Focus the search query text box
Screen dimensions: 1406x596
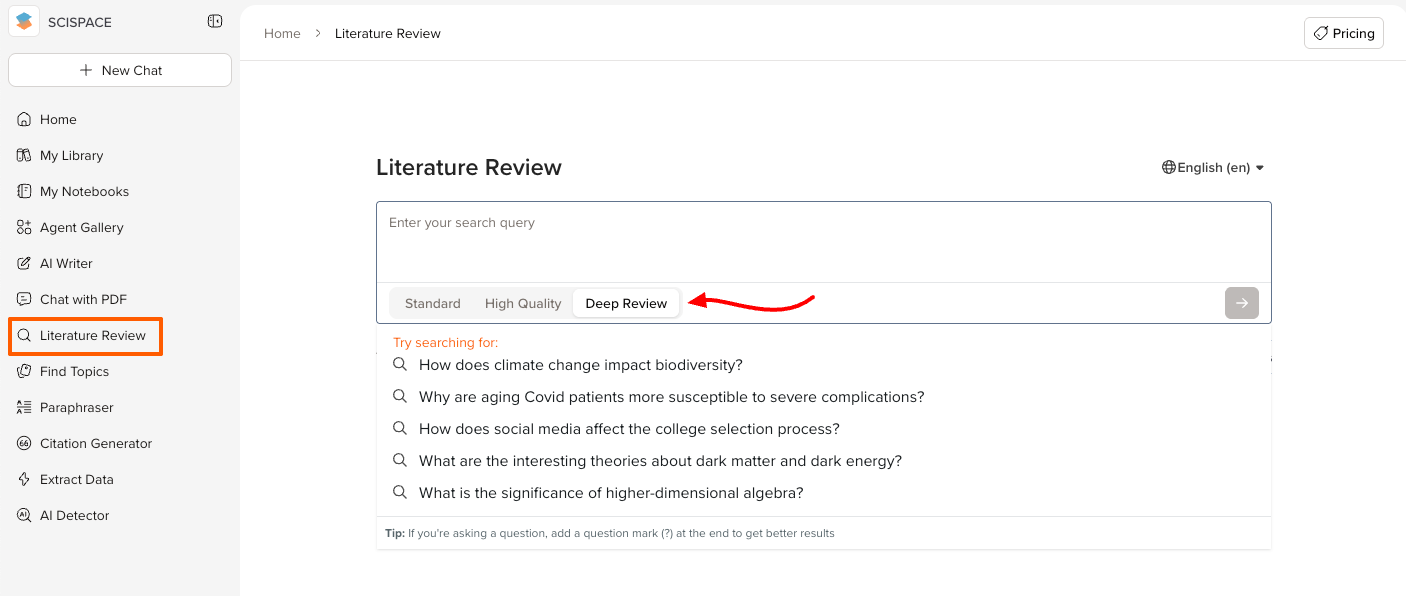(x=822, y=240)
